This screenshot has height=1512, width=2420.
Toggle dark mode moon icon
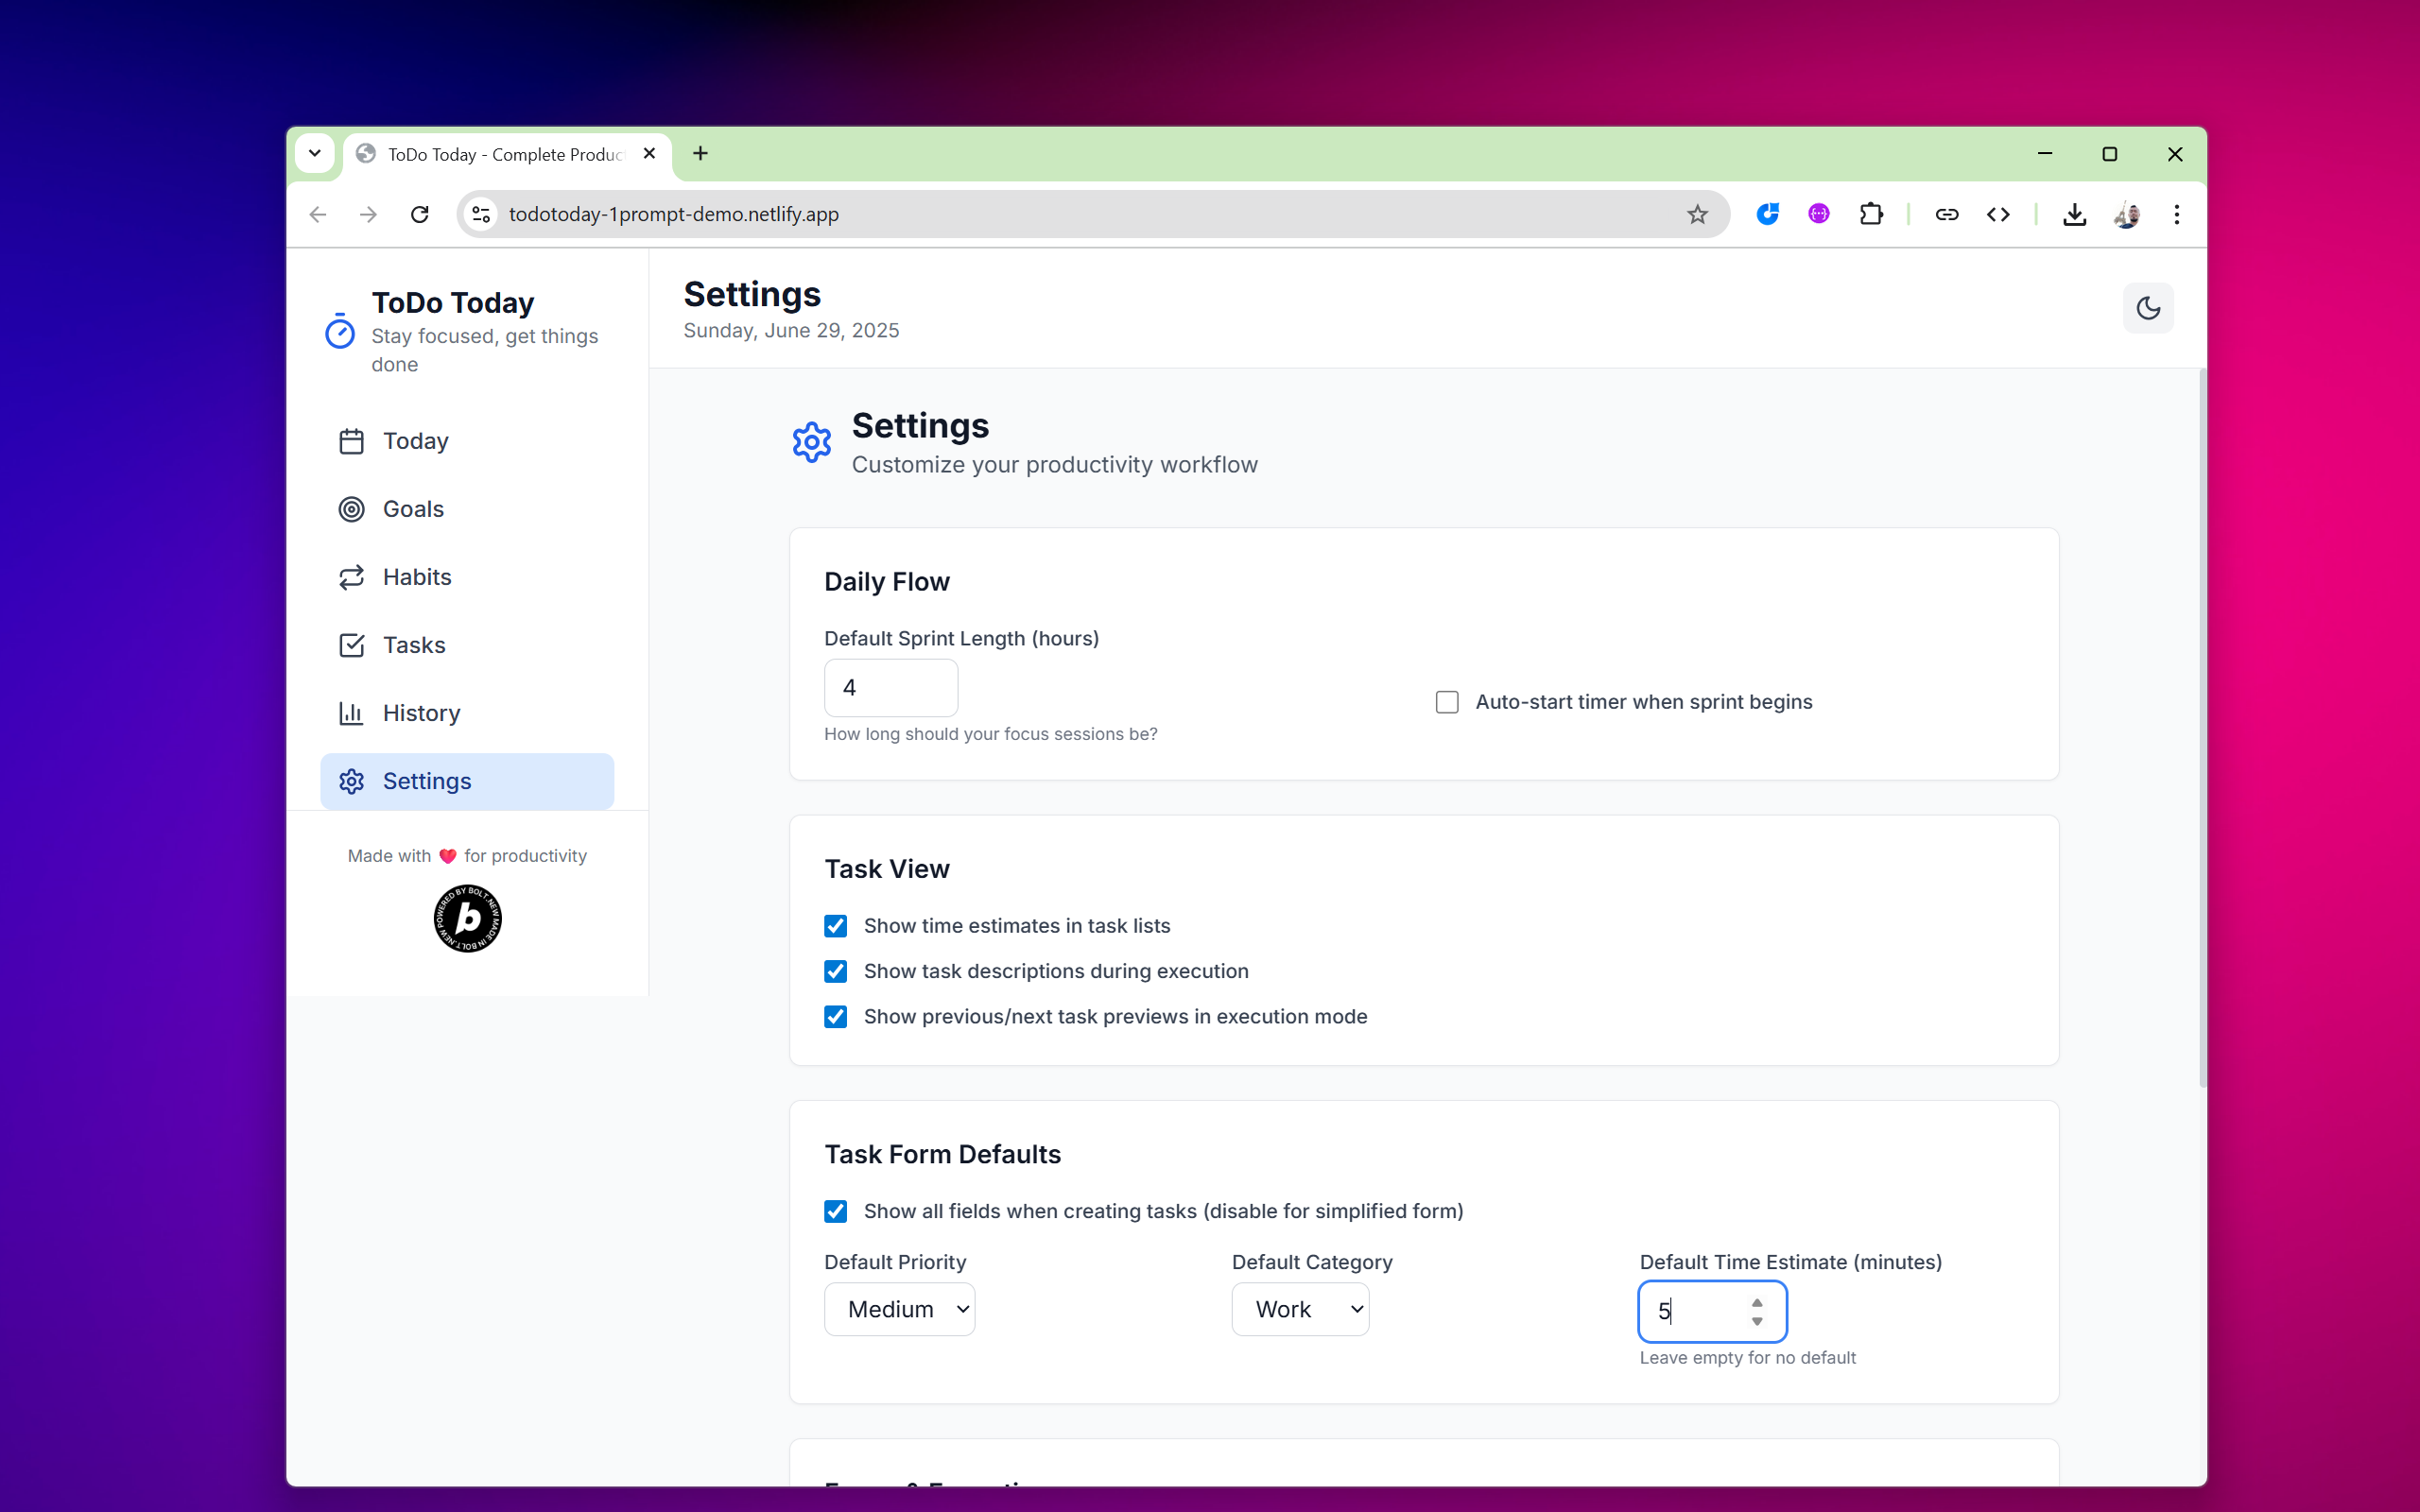(x=2147, y=308)
